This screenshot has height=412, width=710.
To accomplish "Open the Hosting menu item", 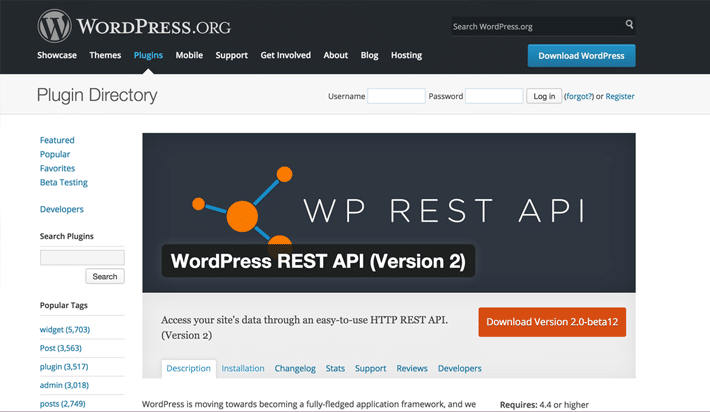I will pos(406,55).
